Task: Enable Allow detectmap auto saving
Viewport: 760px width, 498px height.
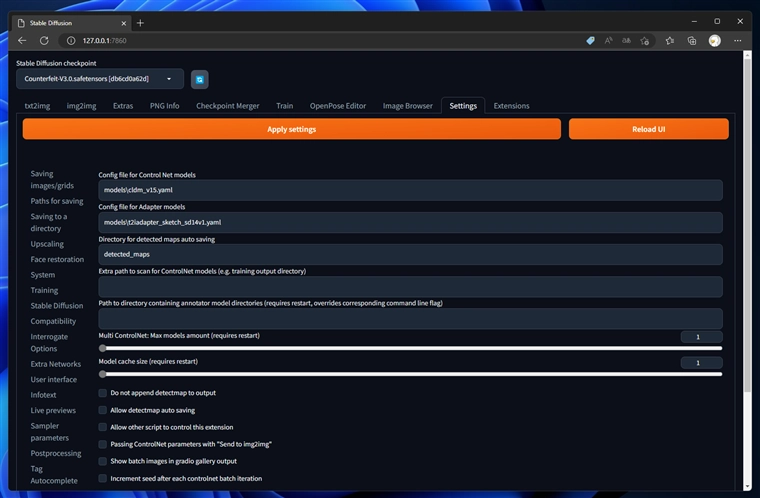Action: (102, 410)
